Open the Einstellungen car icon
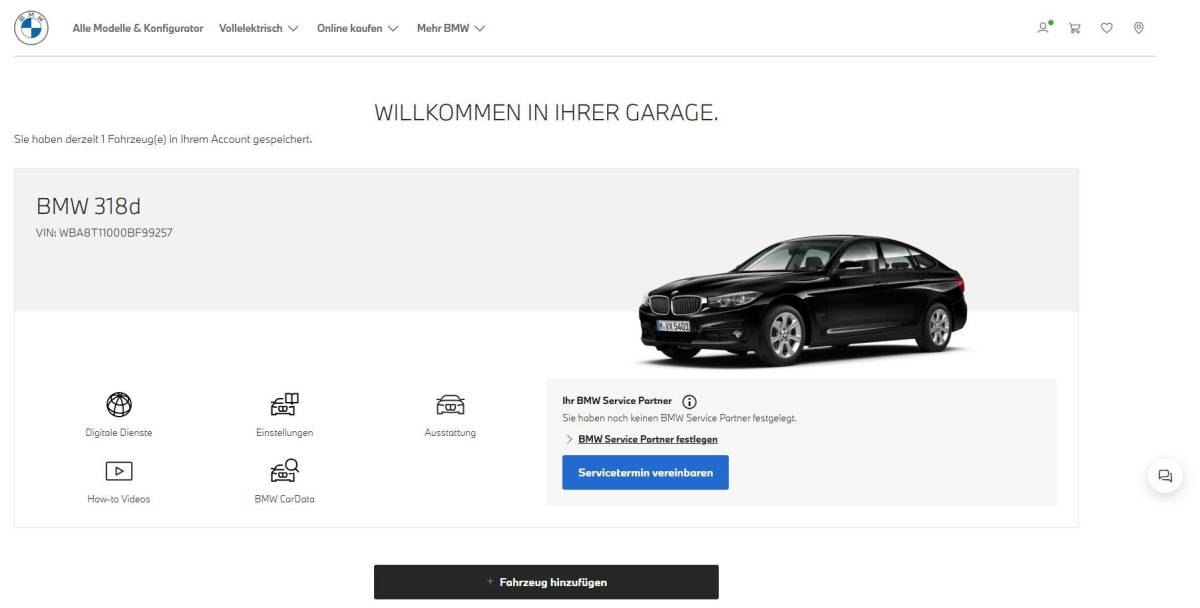Screen dimensions: 1200x608 [285, 405]
